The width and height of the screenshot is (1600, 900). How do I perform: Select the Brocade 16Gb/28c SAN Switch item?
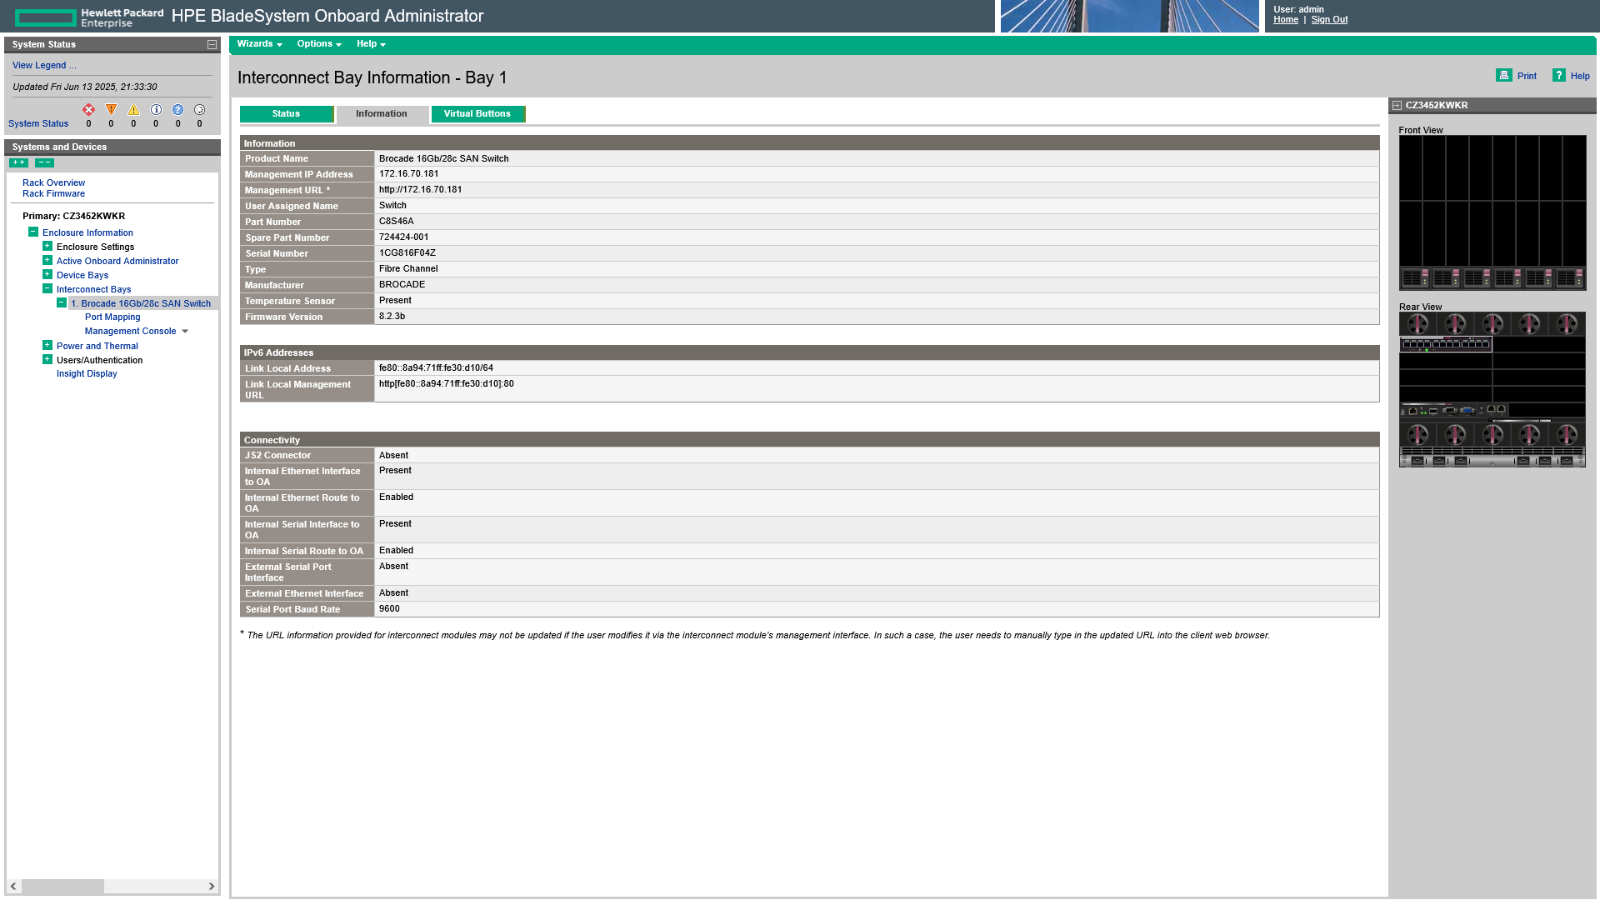pyautogui.click(x=141, y=303)
